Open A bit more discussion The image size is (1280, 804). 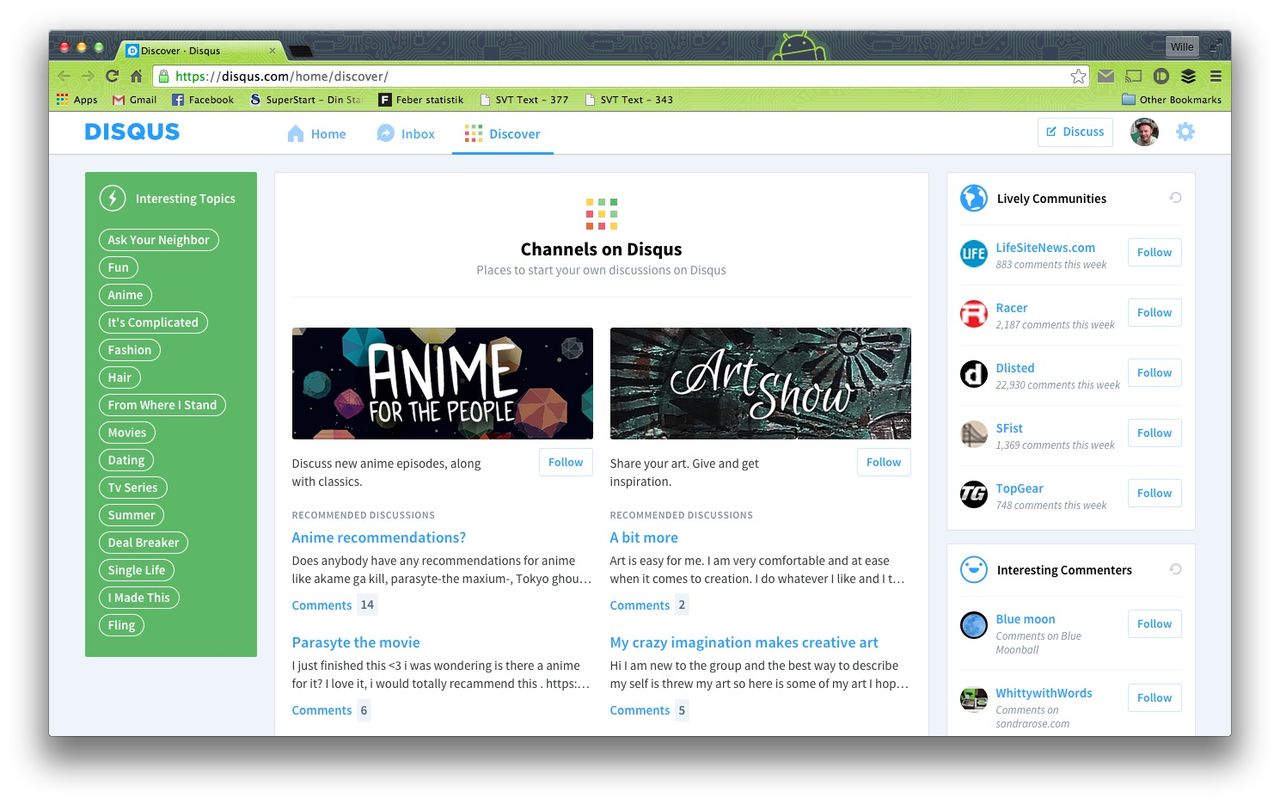[x=644, y=538]
